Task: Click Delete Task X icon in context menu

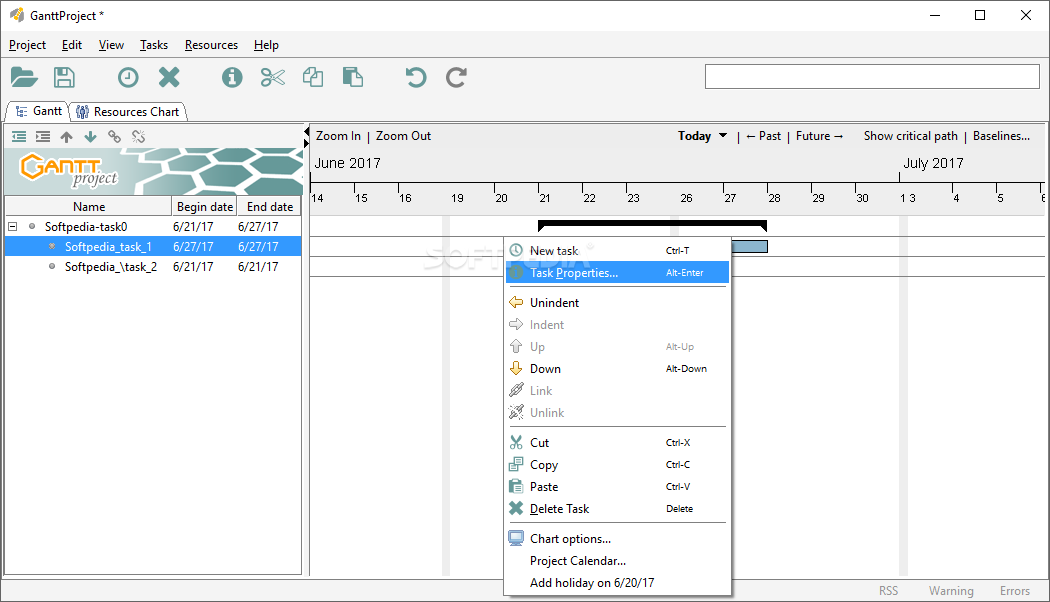Action: click(x=516, y=509)
